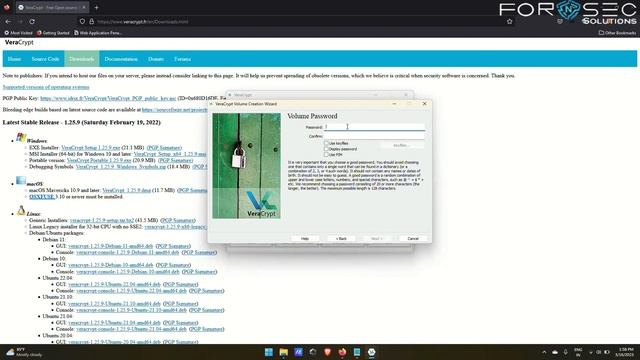Open the weather widget on taskbar

(24, 352)
